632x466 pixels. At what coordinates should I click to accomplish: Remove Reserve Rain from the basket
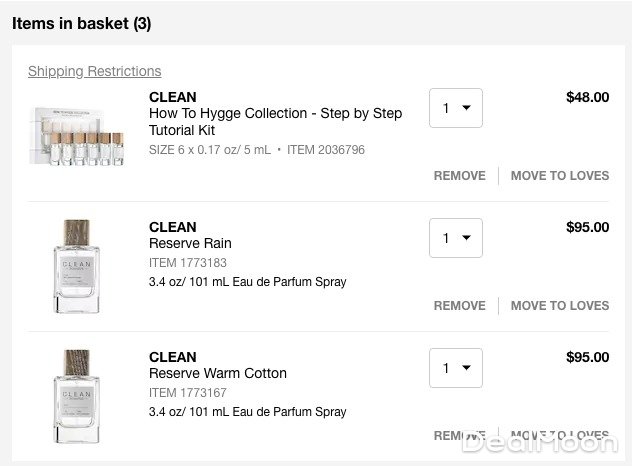click(459, 305)
